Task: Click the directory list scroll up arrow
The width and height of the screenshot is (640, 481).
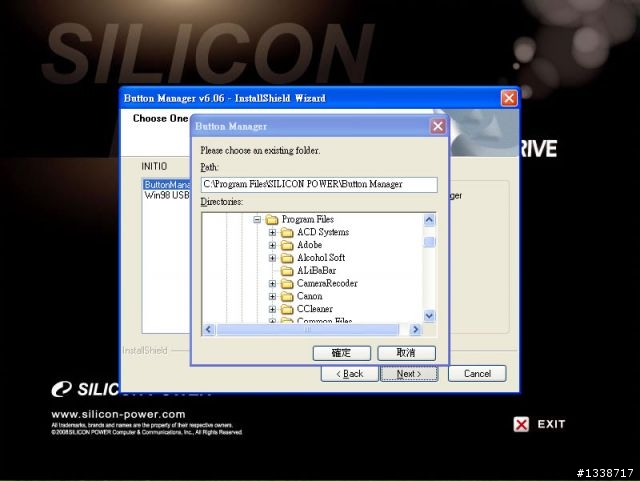Action: (429, 220)
